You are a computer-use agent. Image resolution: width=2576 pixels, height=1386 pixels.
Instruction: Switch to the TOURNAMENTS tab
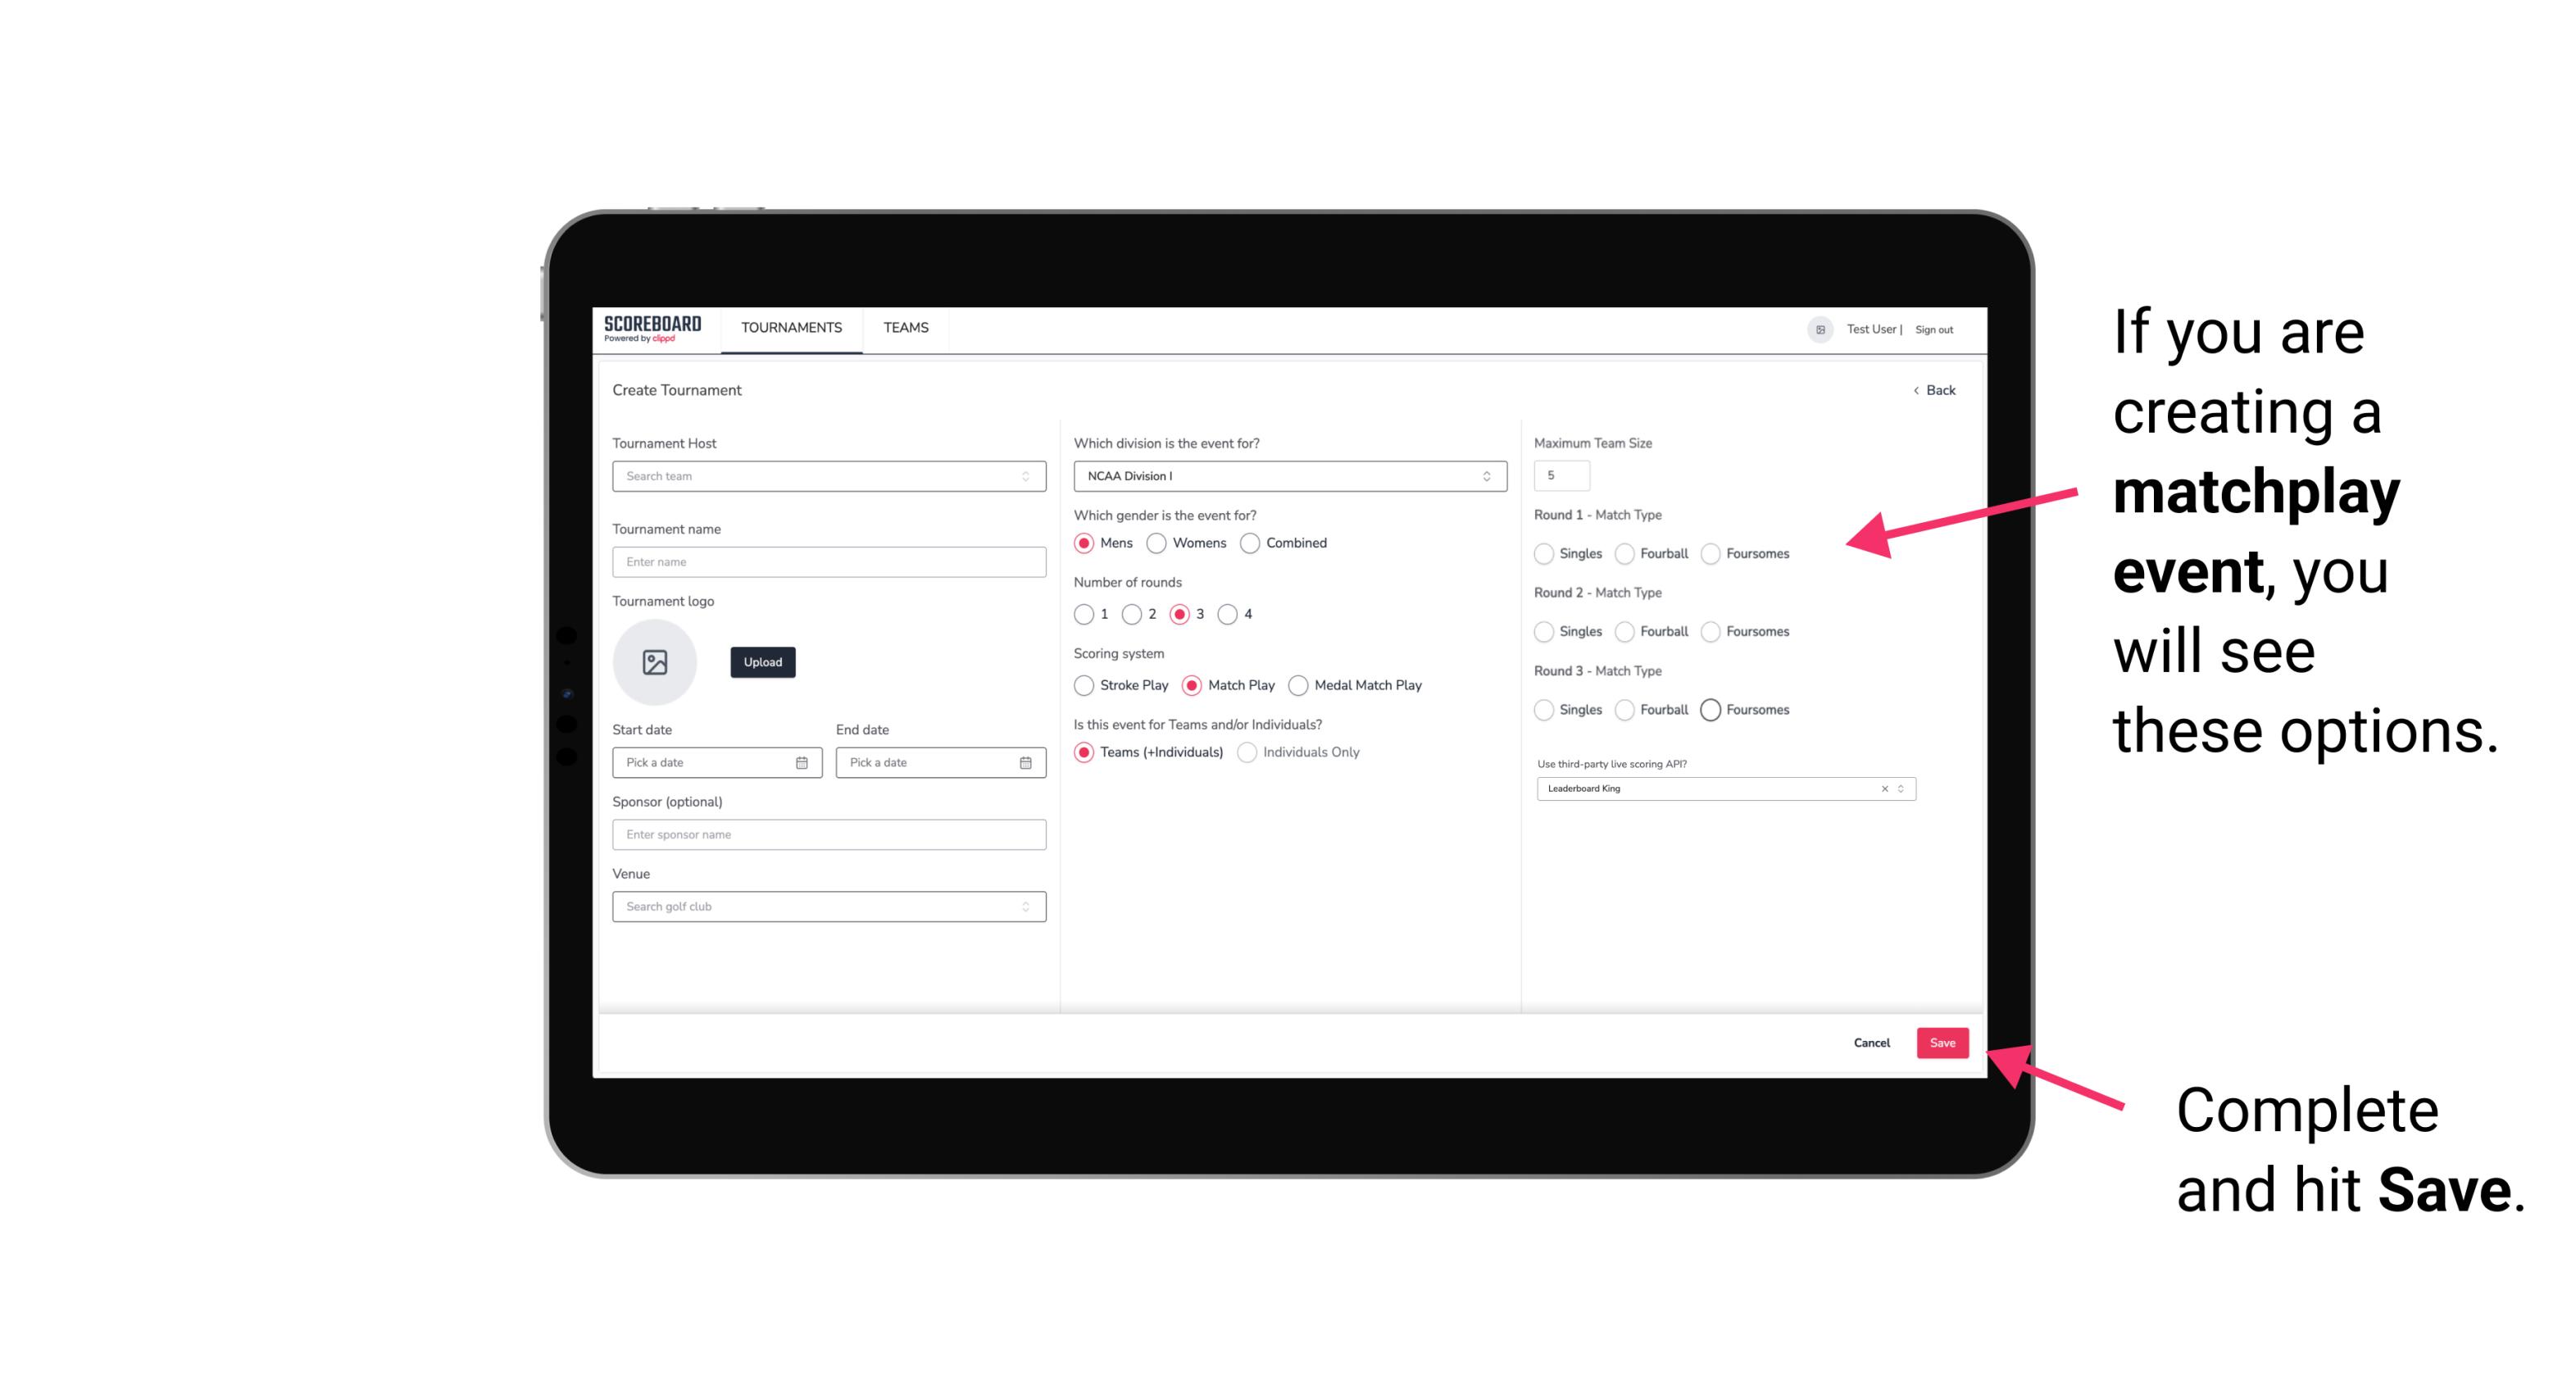[792, 328]
